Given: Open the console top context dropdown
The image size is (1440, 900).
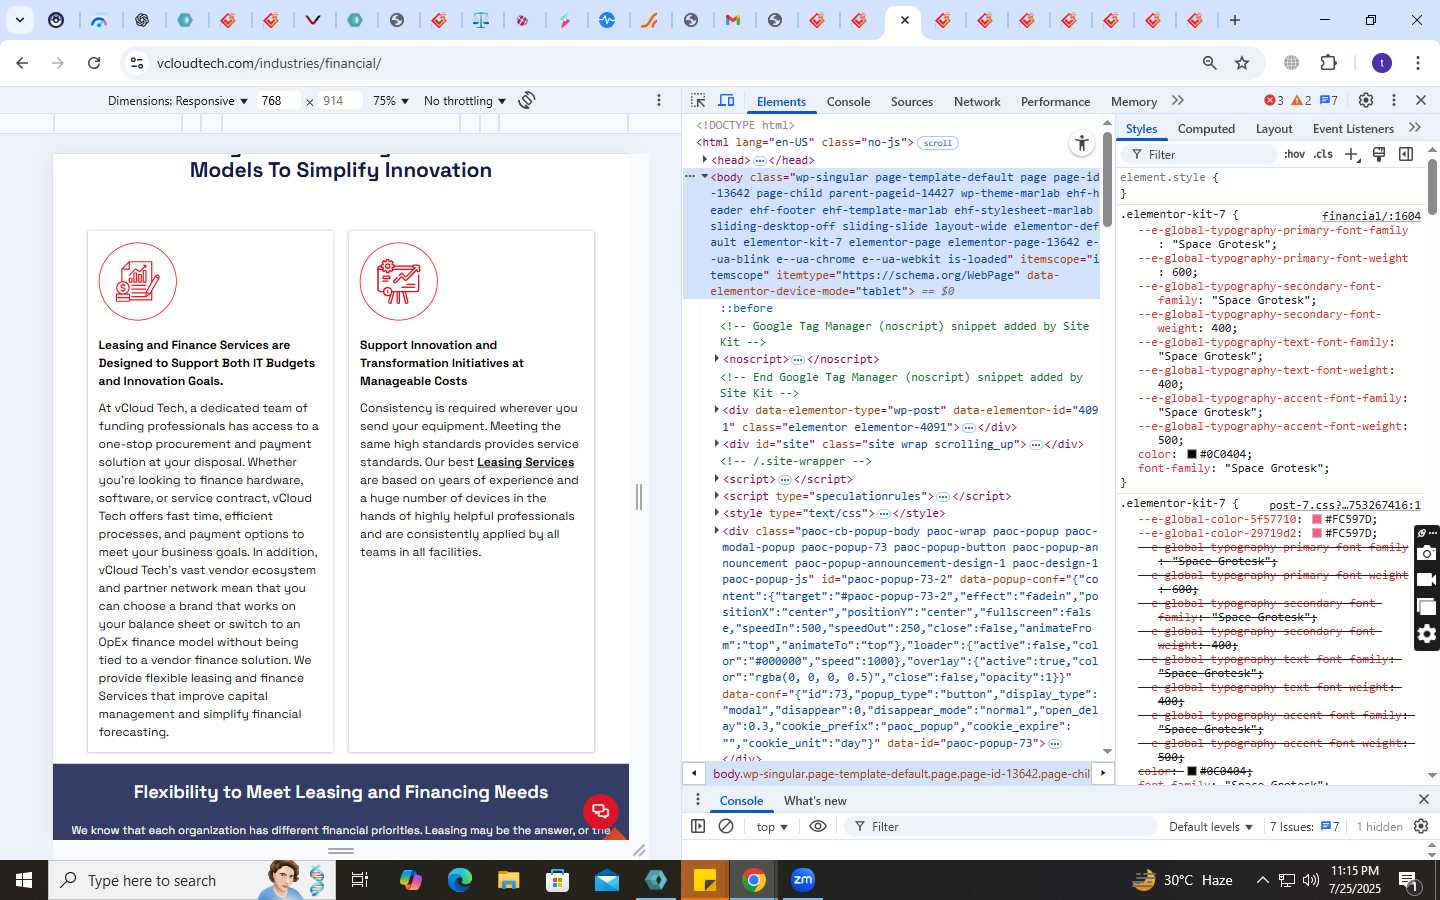Looking at the screenshot, I should (x=773, y=827).
